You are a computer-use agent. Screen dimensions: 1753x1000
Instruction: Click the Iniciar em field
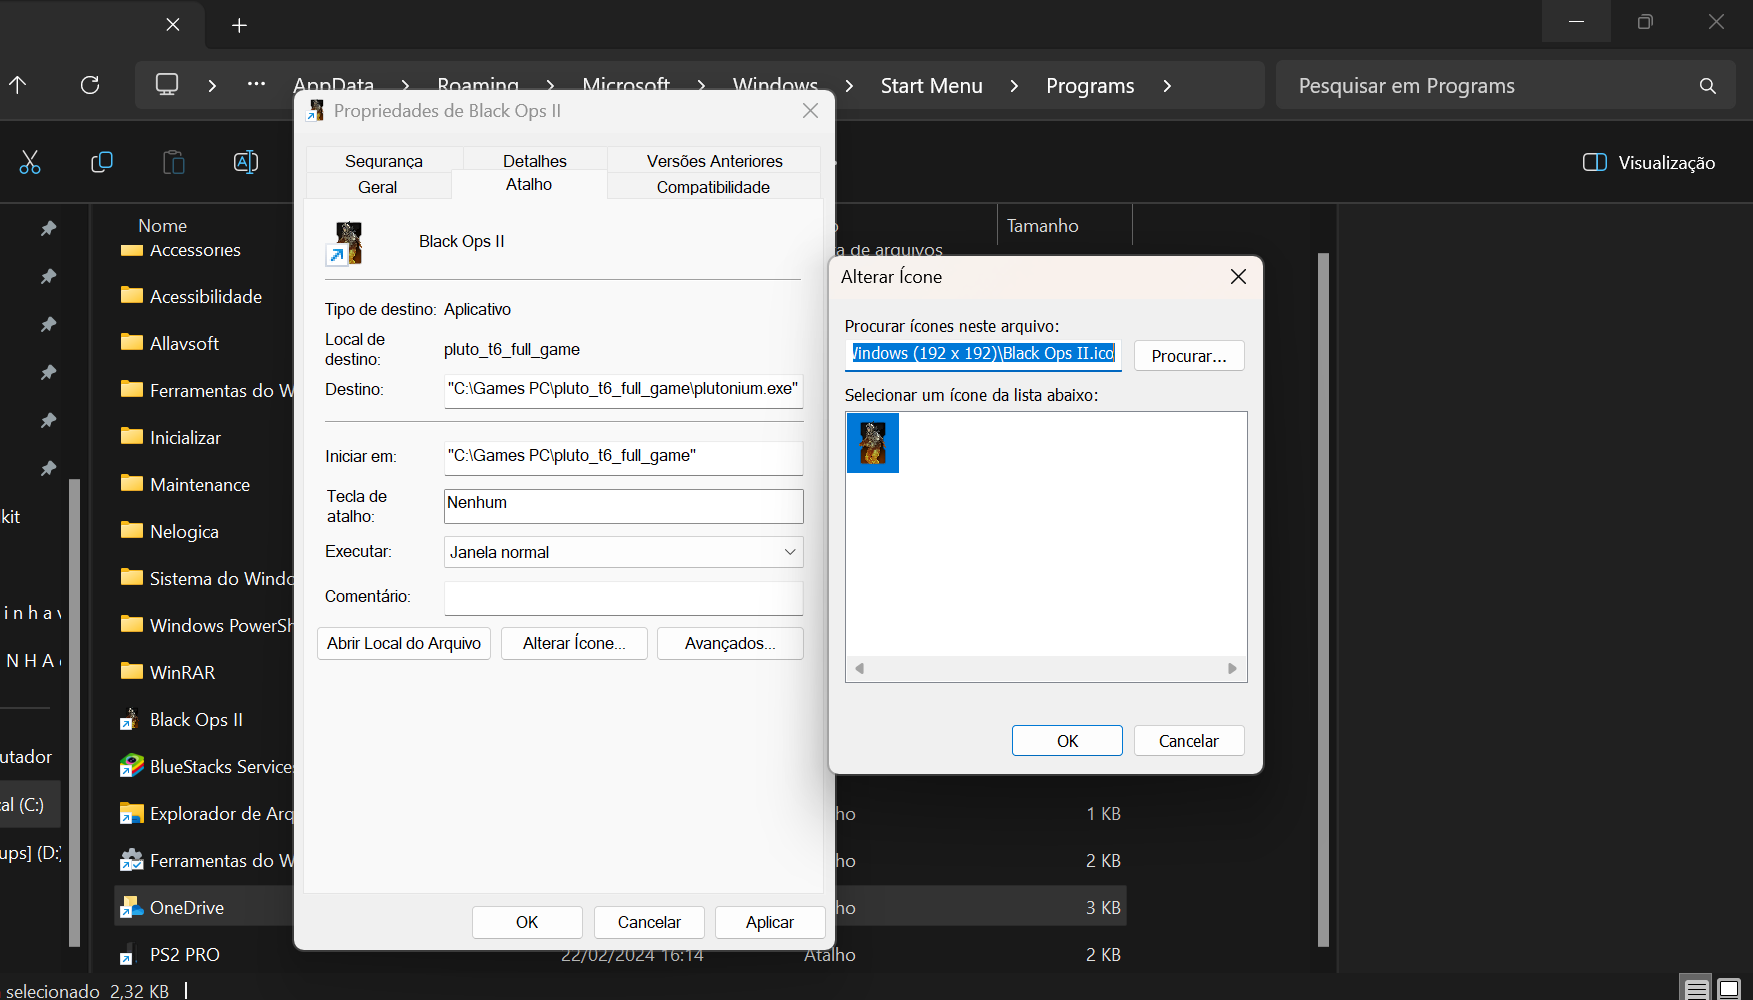point(623,456)
